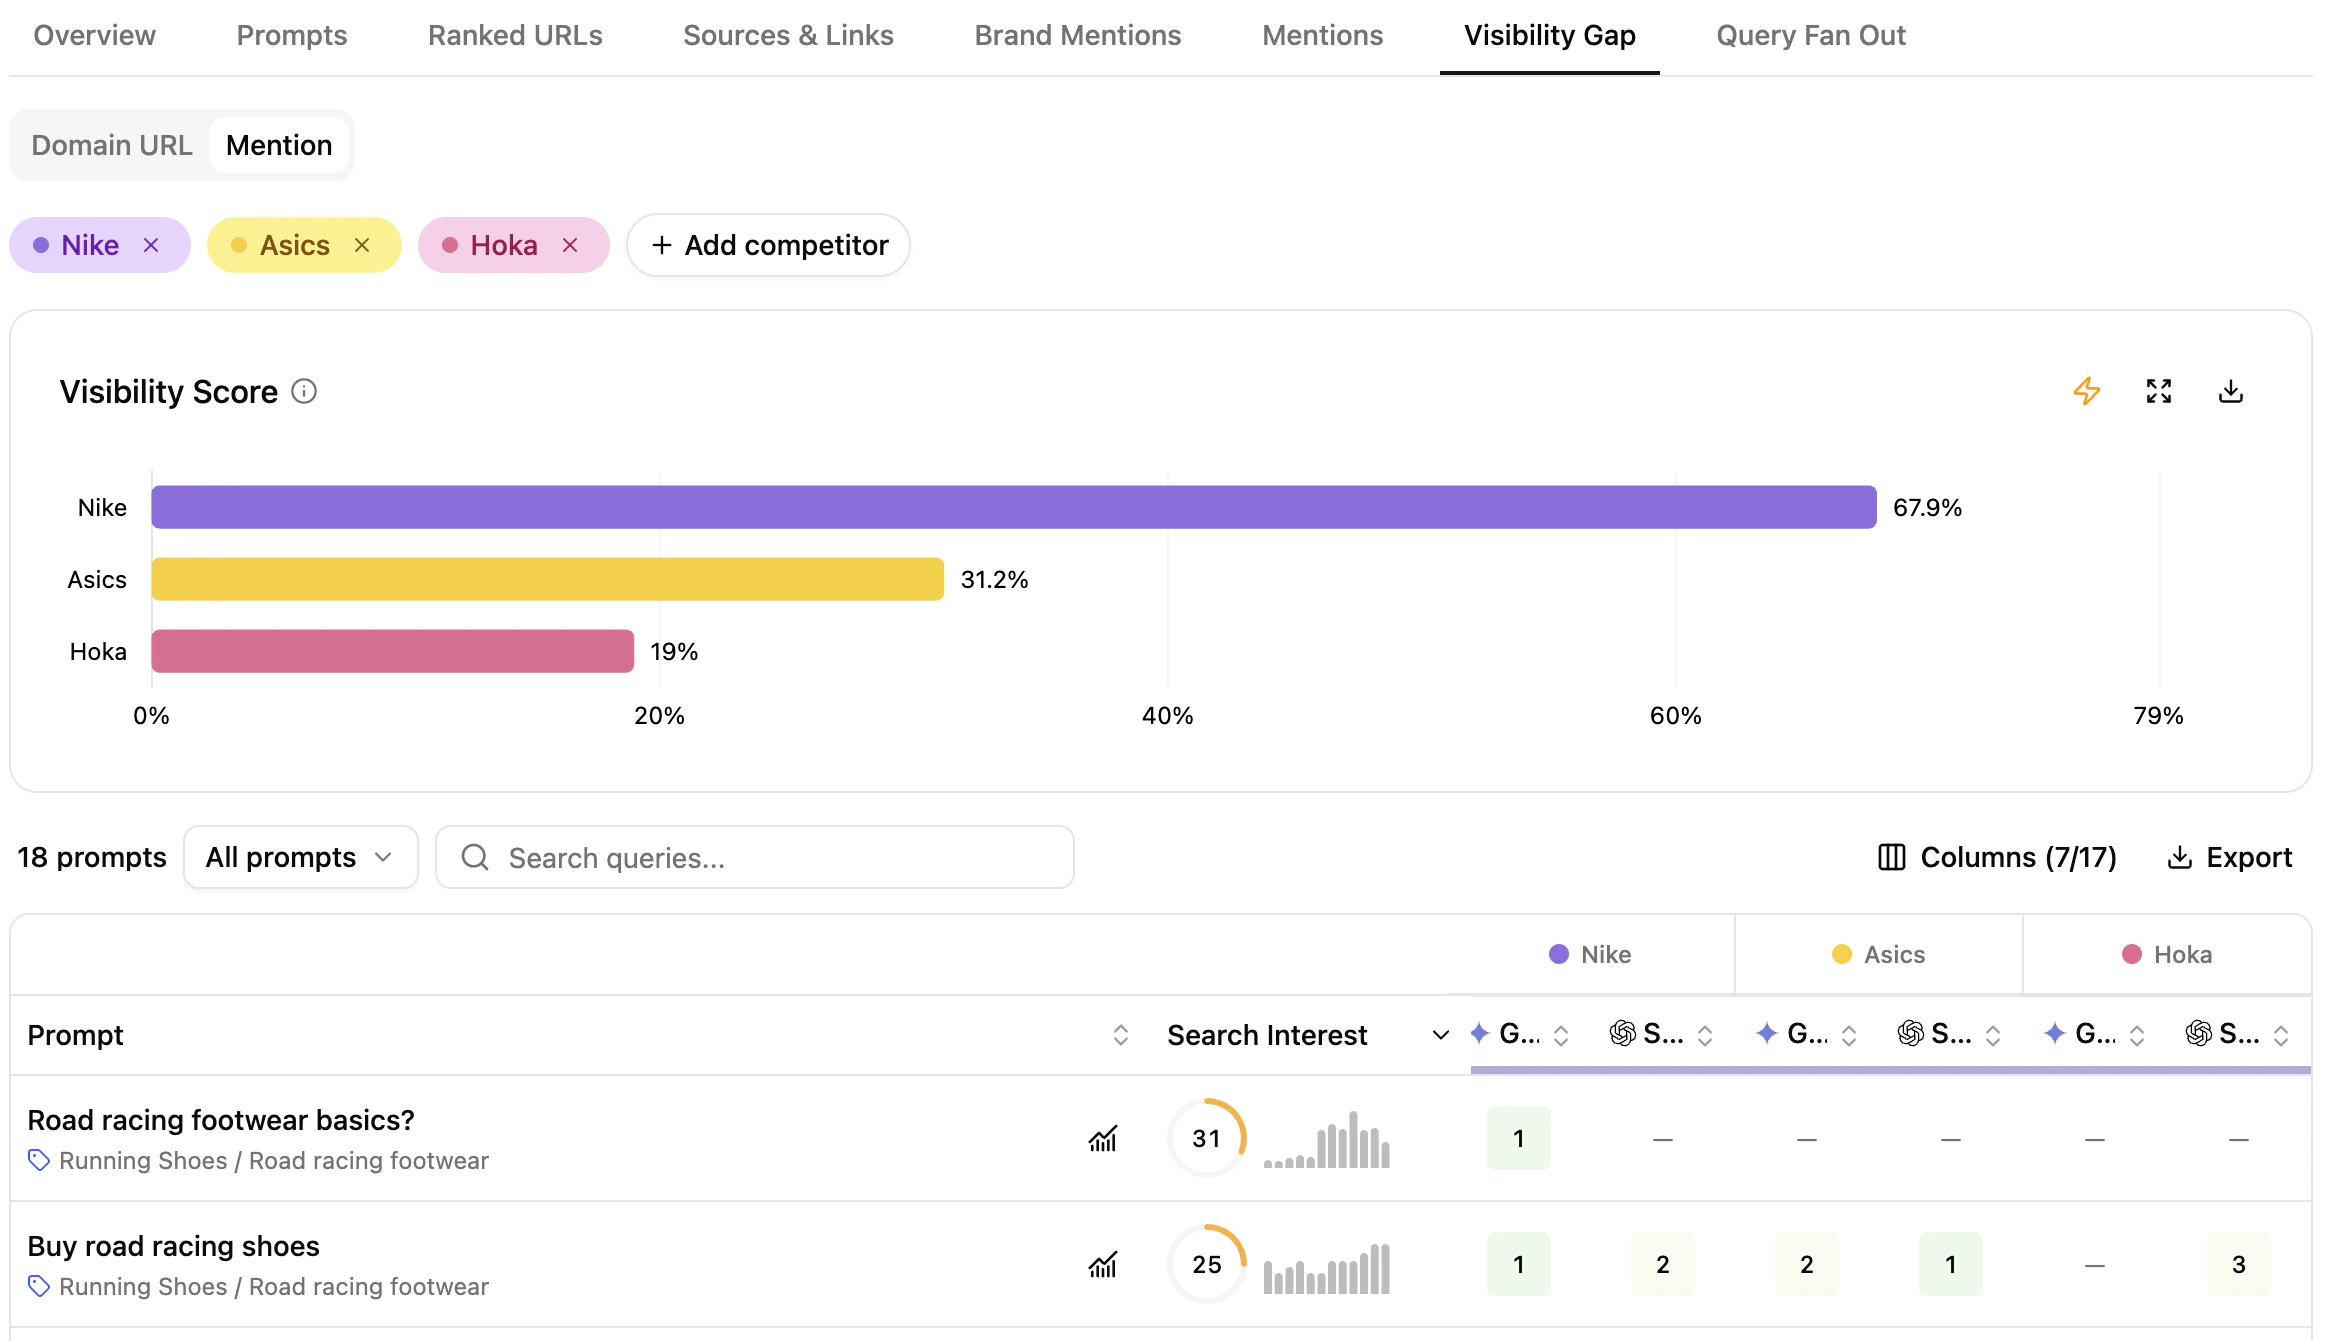Select the Mention view toggle

pyautogui.click(x=279, y=145)
